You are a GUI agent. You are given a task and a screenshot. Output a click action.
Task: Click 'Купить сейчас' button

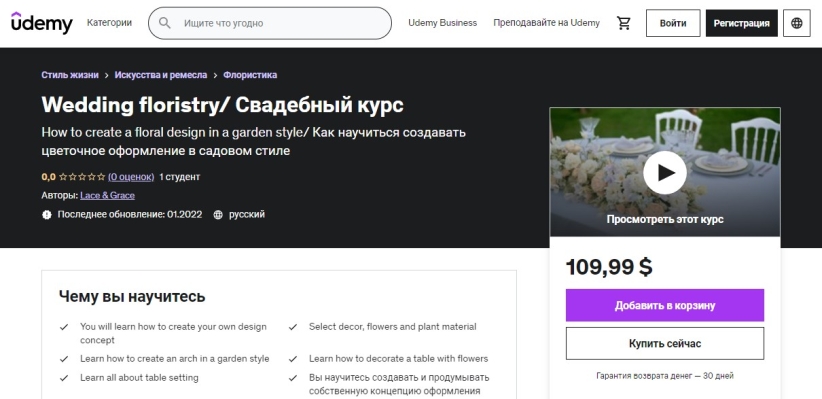[665, 343]
